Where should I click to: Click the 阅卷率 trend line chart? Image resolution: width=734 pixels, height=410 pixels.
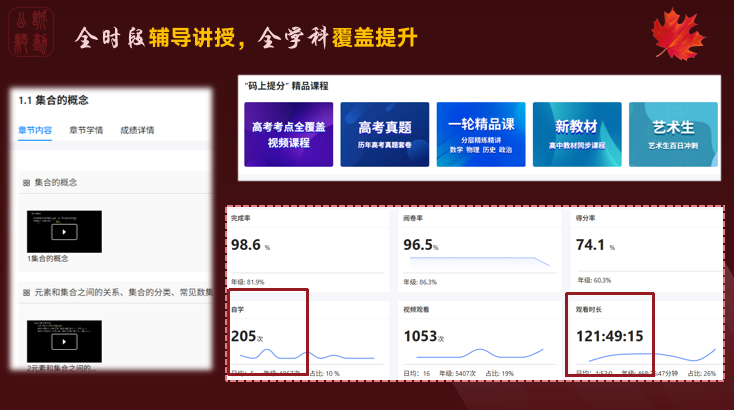(x=480, y=261)
